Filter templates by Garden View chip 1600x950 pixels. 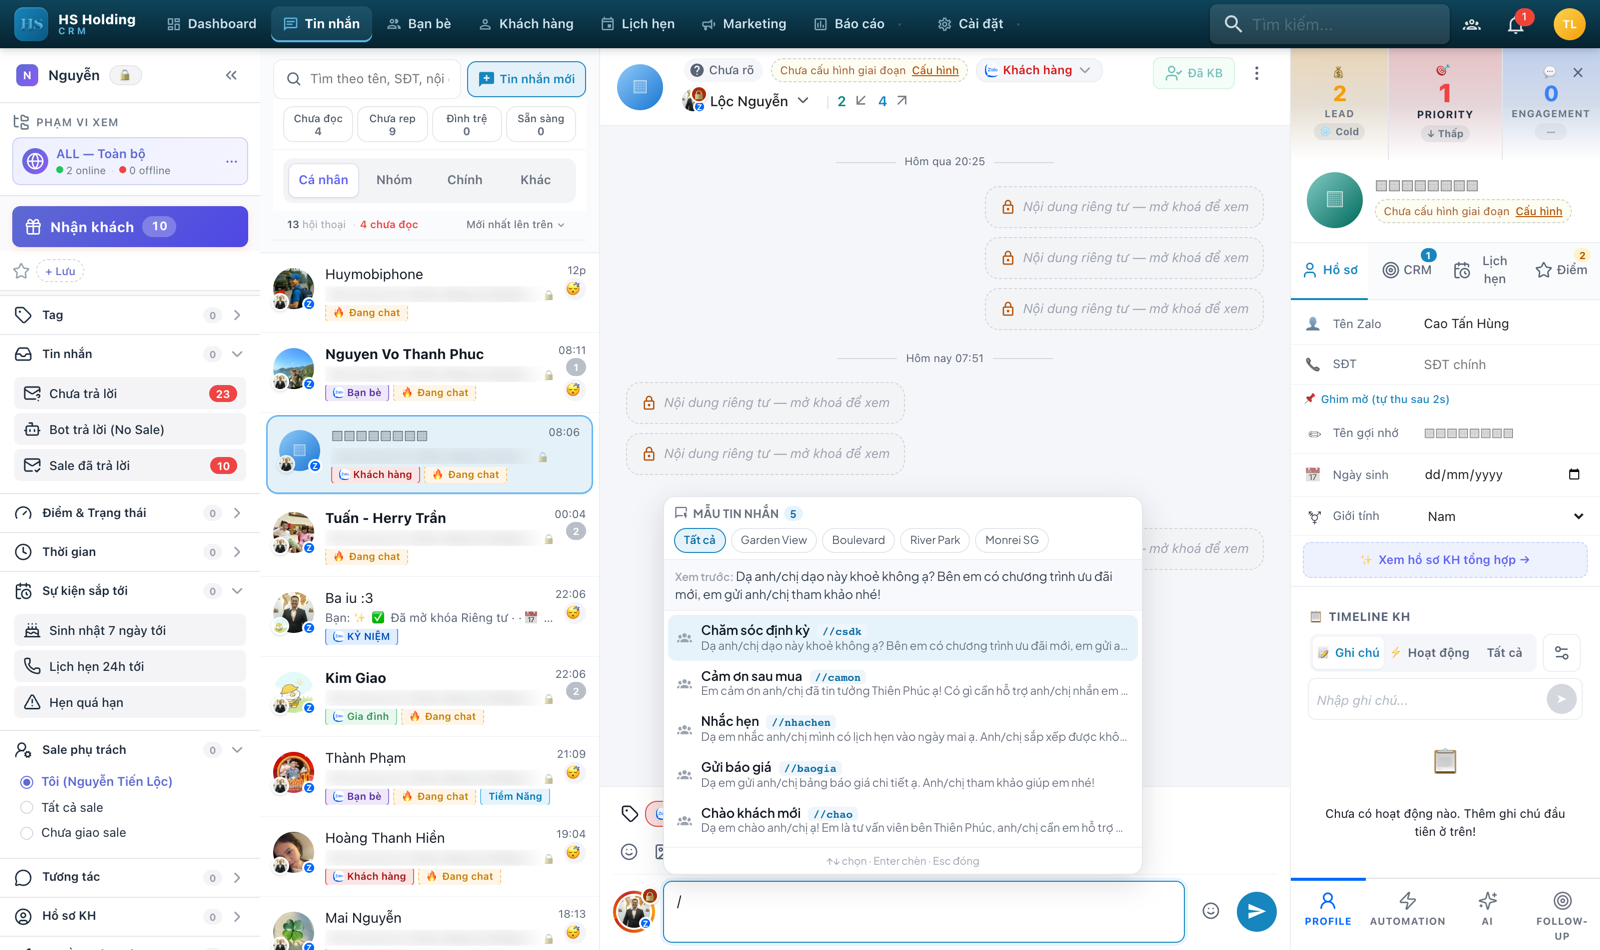click(773, 540)
